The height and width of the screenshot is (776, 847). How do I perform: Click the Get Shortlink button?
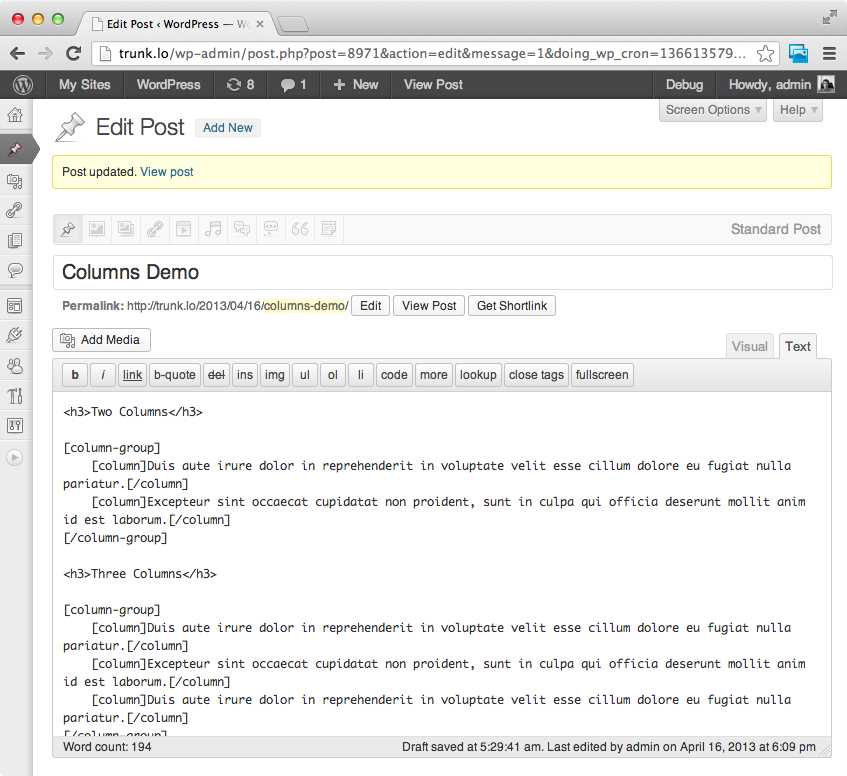click(x=512, y=306)
